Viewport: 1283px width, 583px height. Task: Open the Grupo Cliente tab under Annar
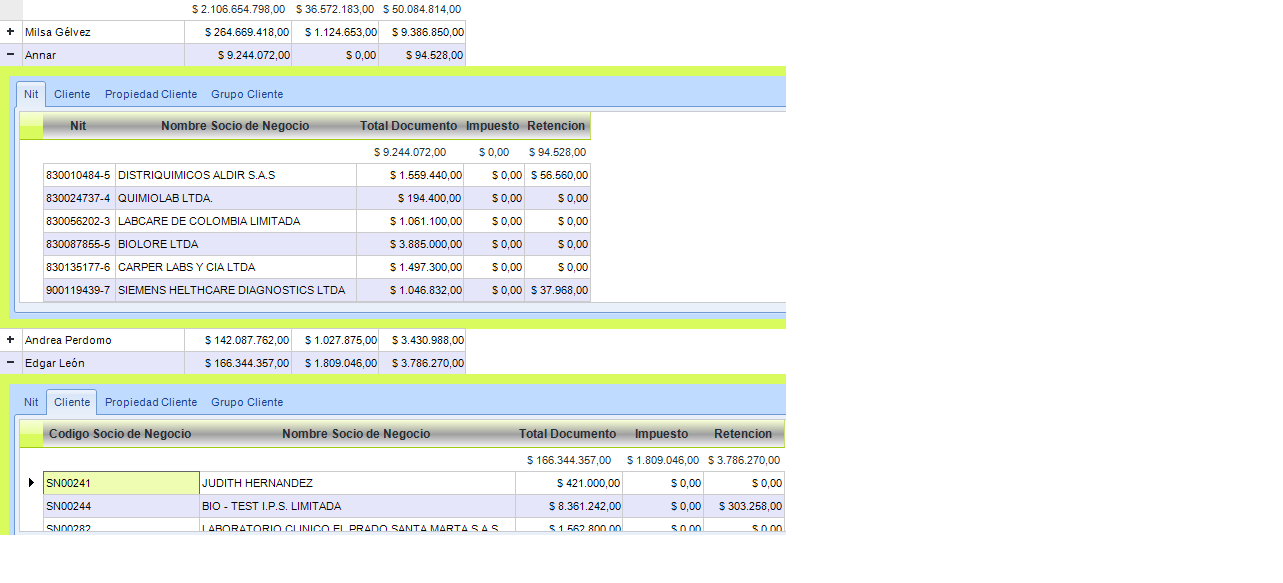247,94
